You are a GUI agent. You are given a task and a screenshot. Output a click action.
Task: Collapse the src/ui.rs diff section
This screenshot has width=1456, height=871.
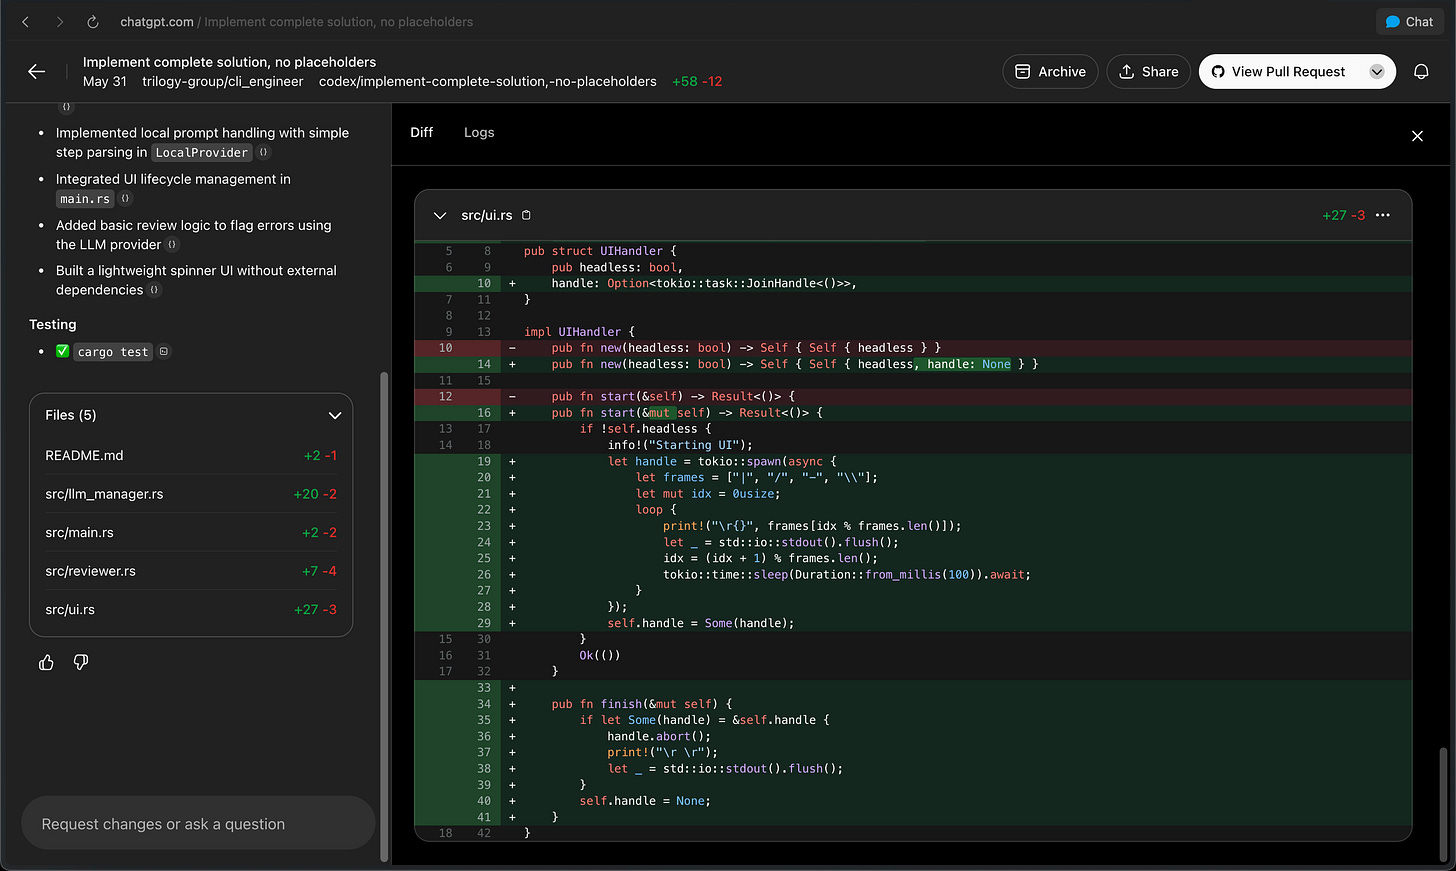click(x=439, y=215)
